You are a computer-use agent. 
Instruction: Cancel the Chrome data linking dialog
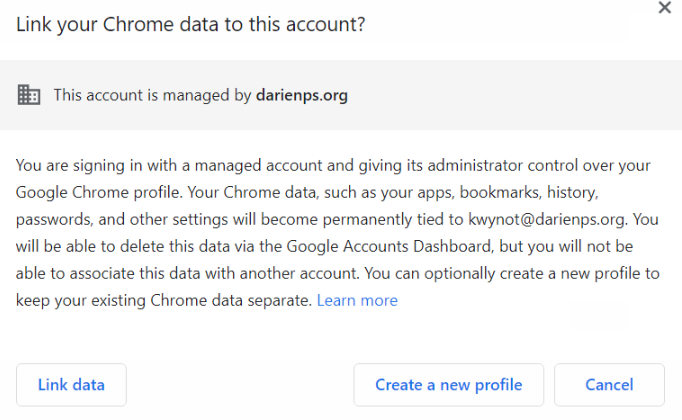click(609, 385)
